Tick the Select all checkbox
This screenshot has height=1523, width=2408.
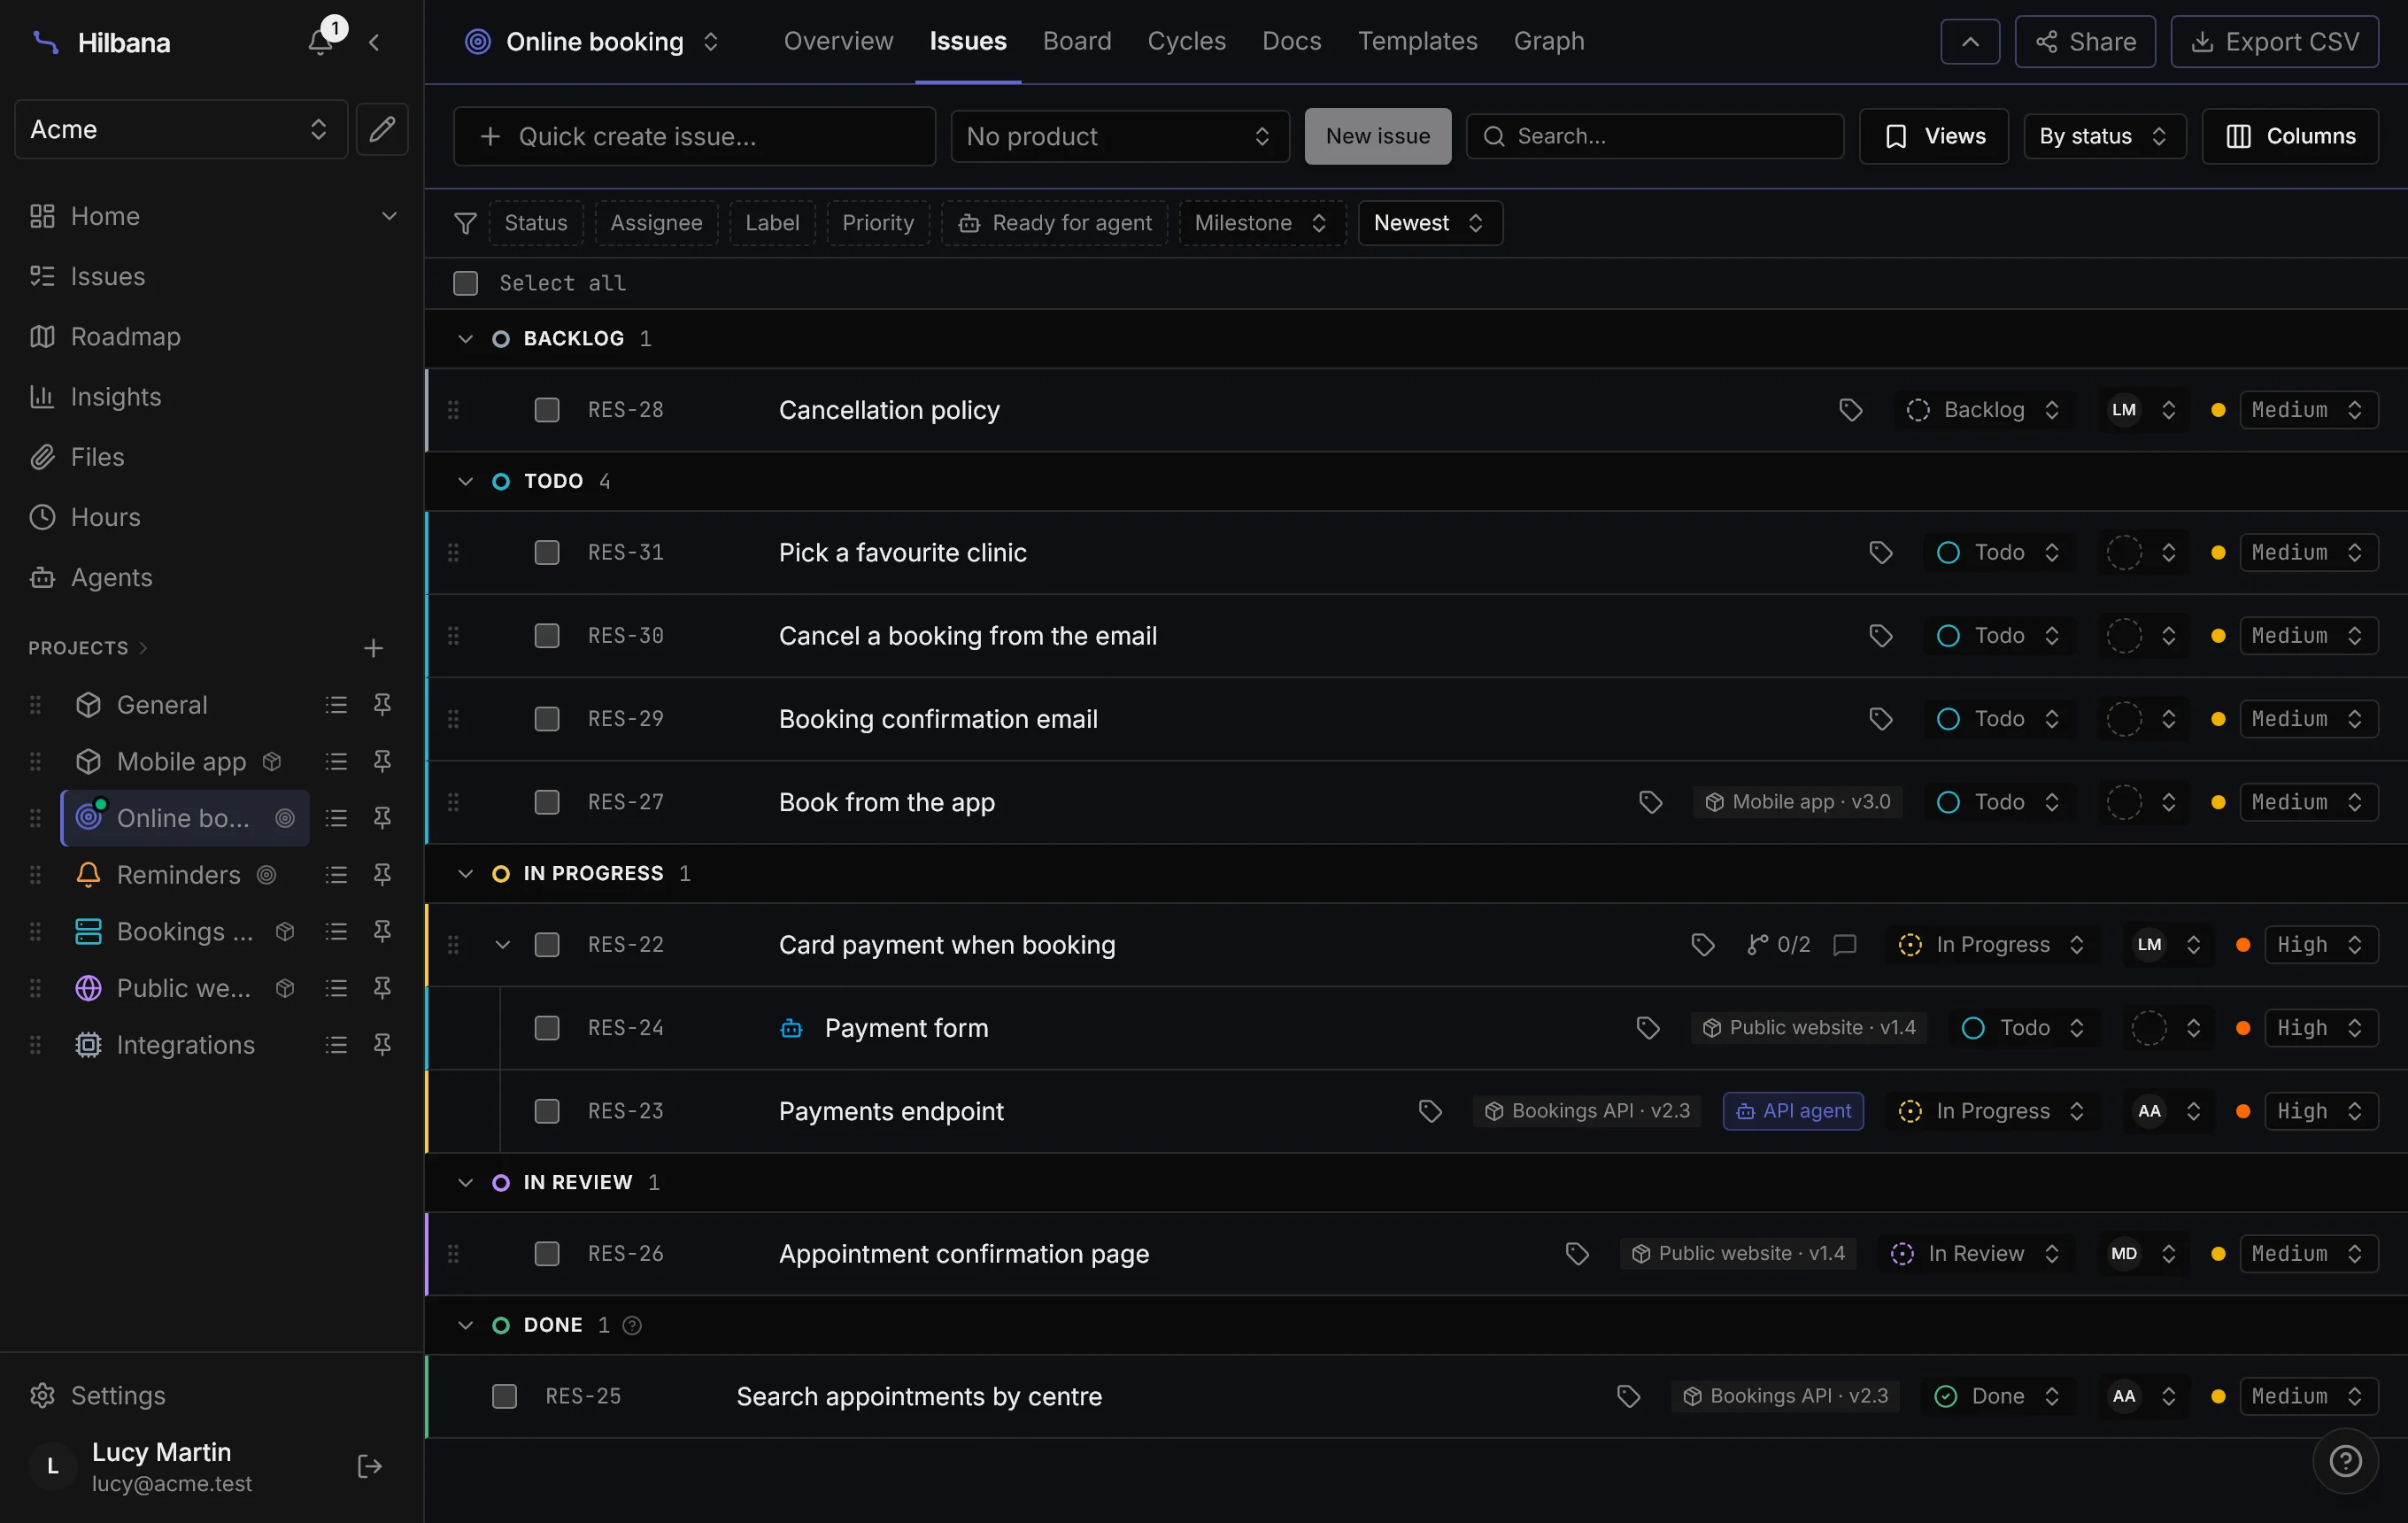[465, 283]
